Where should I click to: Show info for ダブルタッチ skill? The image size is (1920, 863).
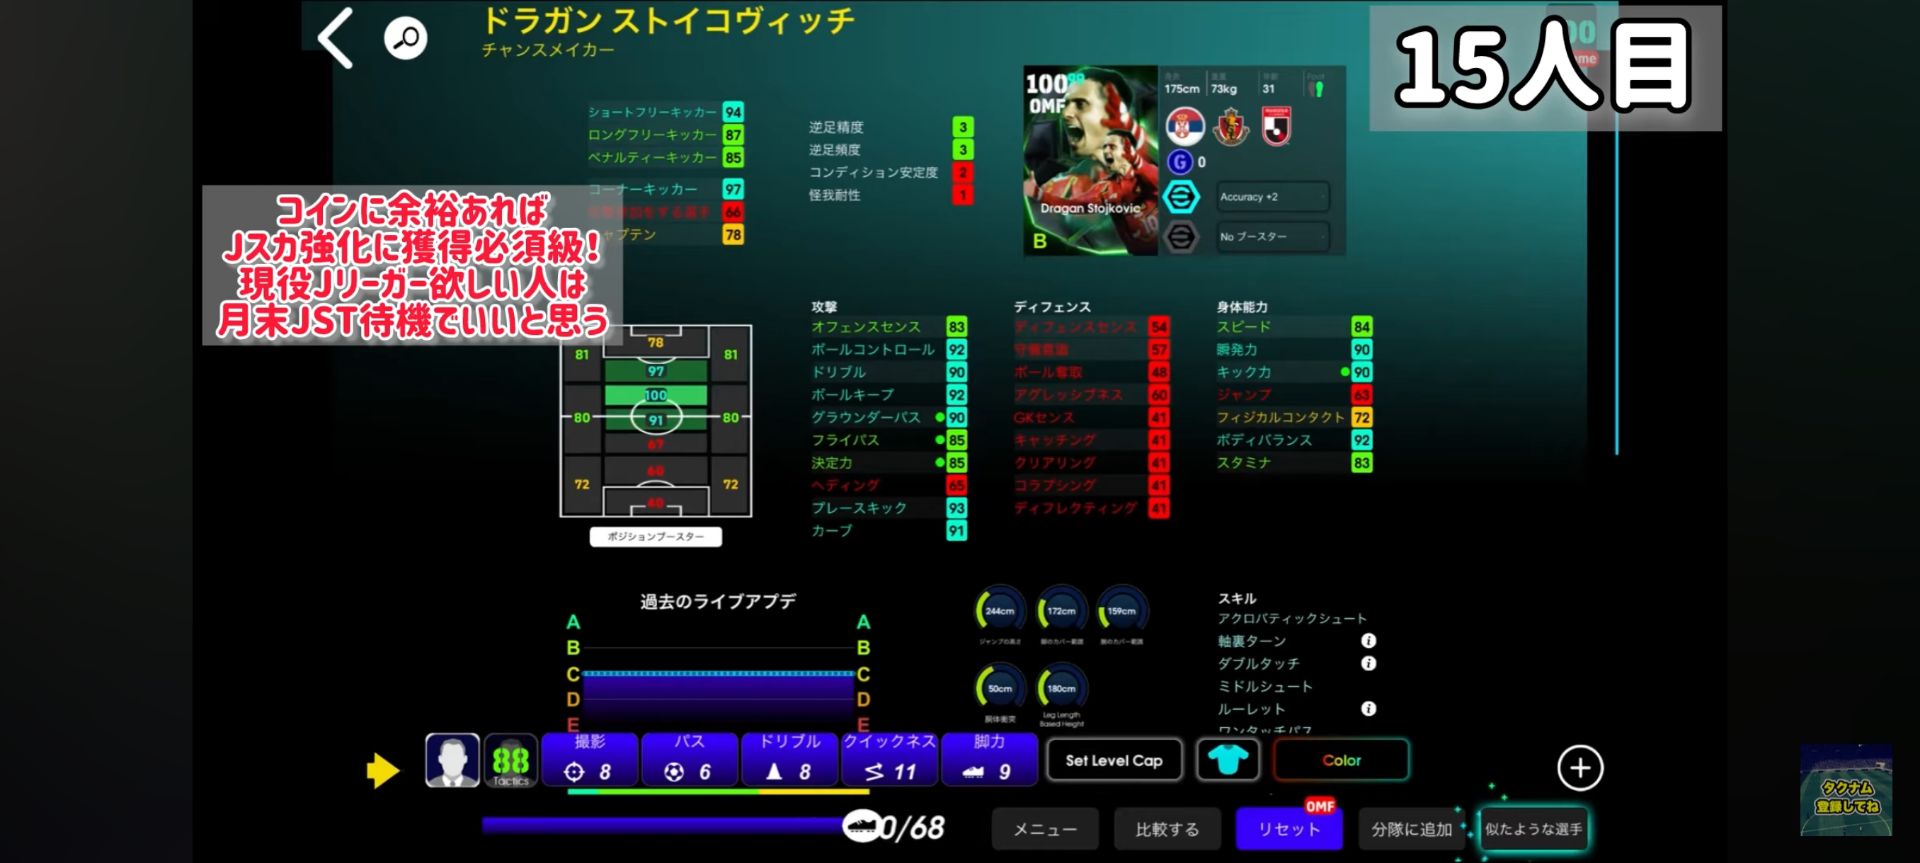click(1369, 663)
